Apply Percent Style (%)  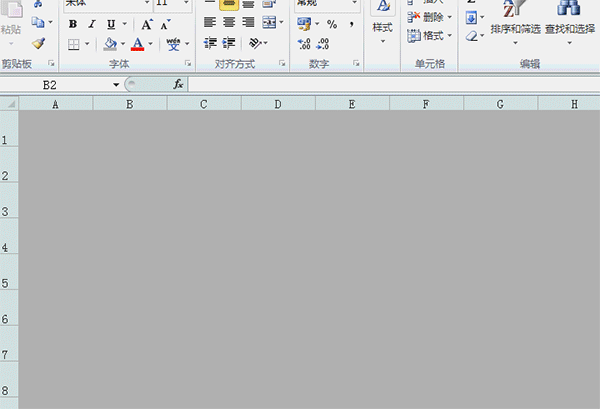pyautogui.click(x=332, y=24)
